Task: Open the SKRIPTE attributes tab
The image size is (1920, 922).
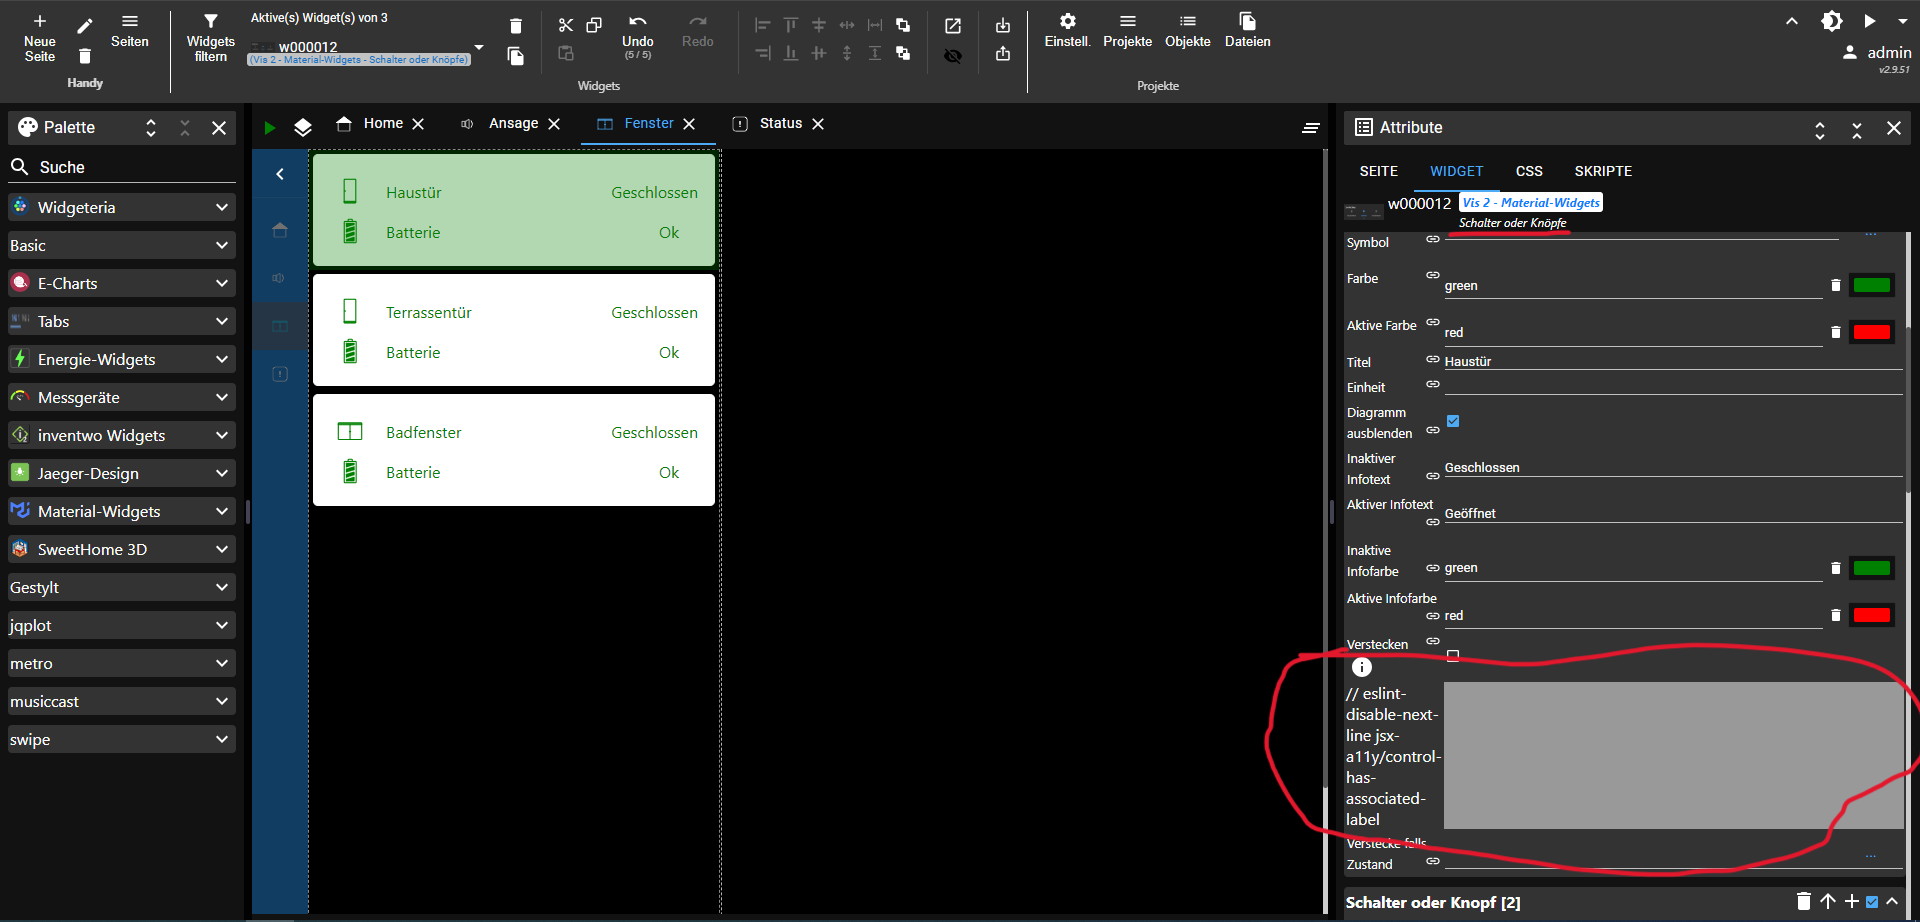Action: (x=1603, y=171)
